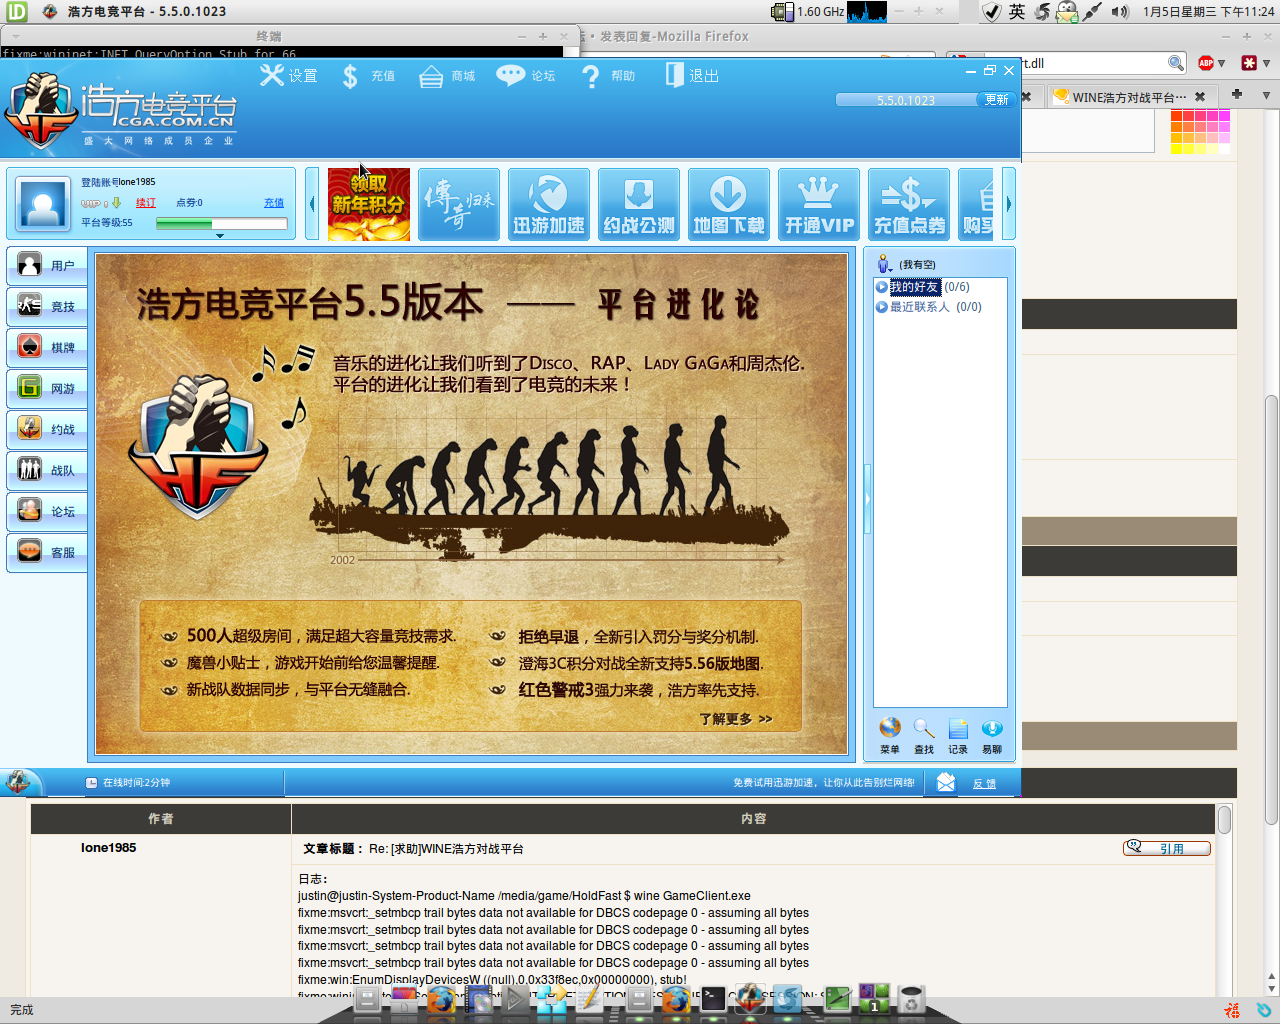Open dropdown arrow beside ABP icon
Image resolution: width=1280 pixels, height=1024 pixels.
click(x=1222, y=64)
